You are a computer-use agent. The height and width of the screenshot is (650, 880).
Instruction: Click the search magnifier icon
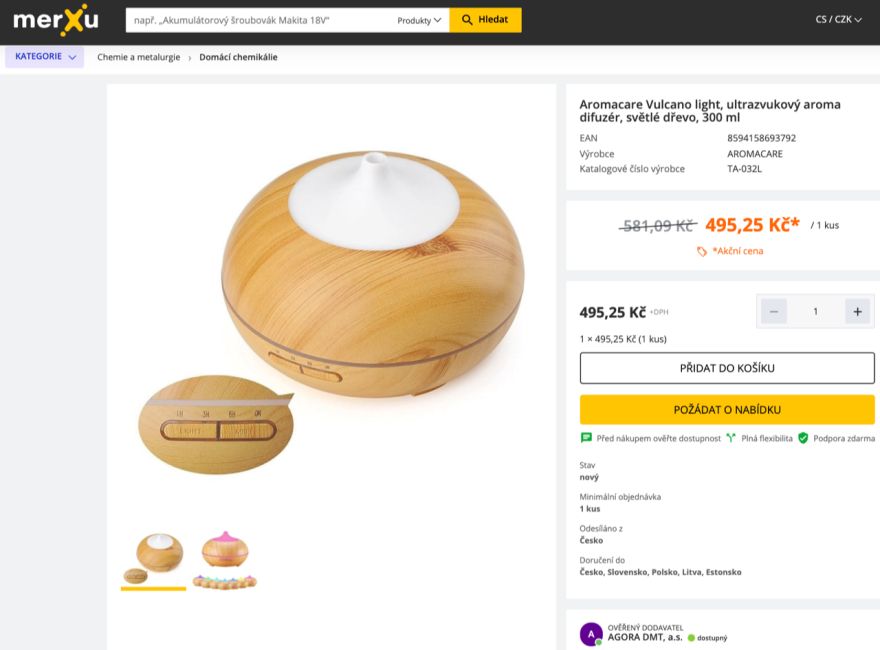[x=467, y=20]
